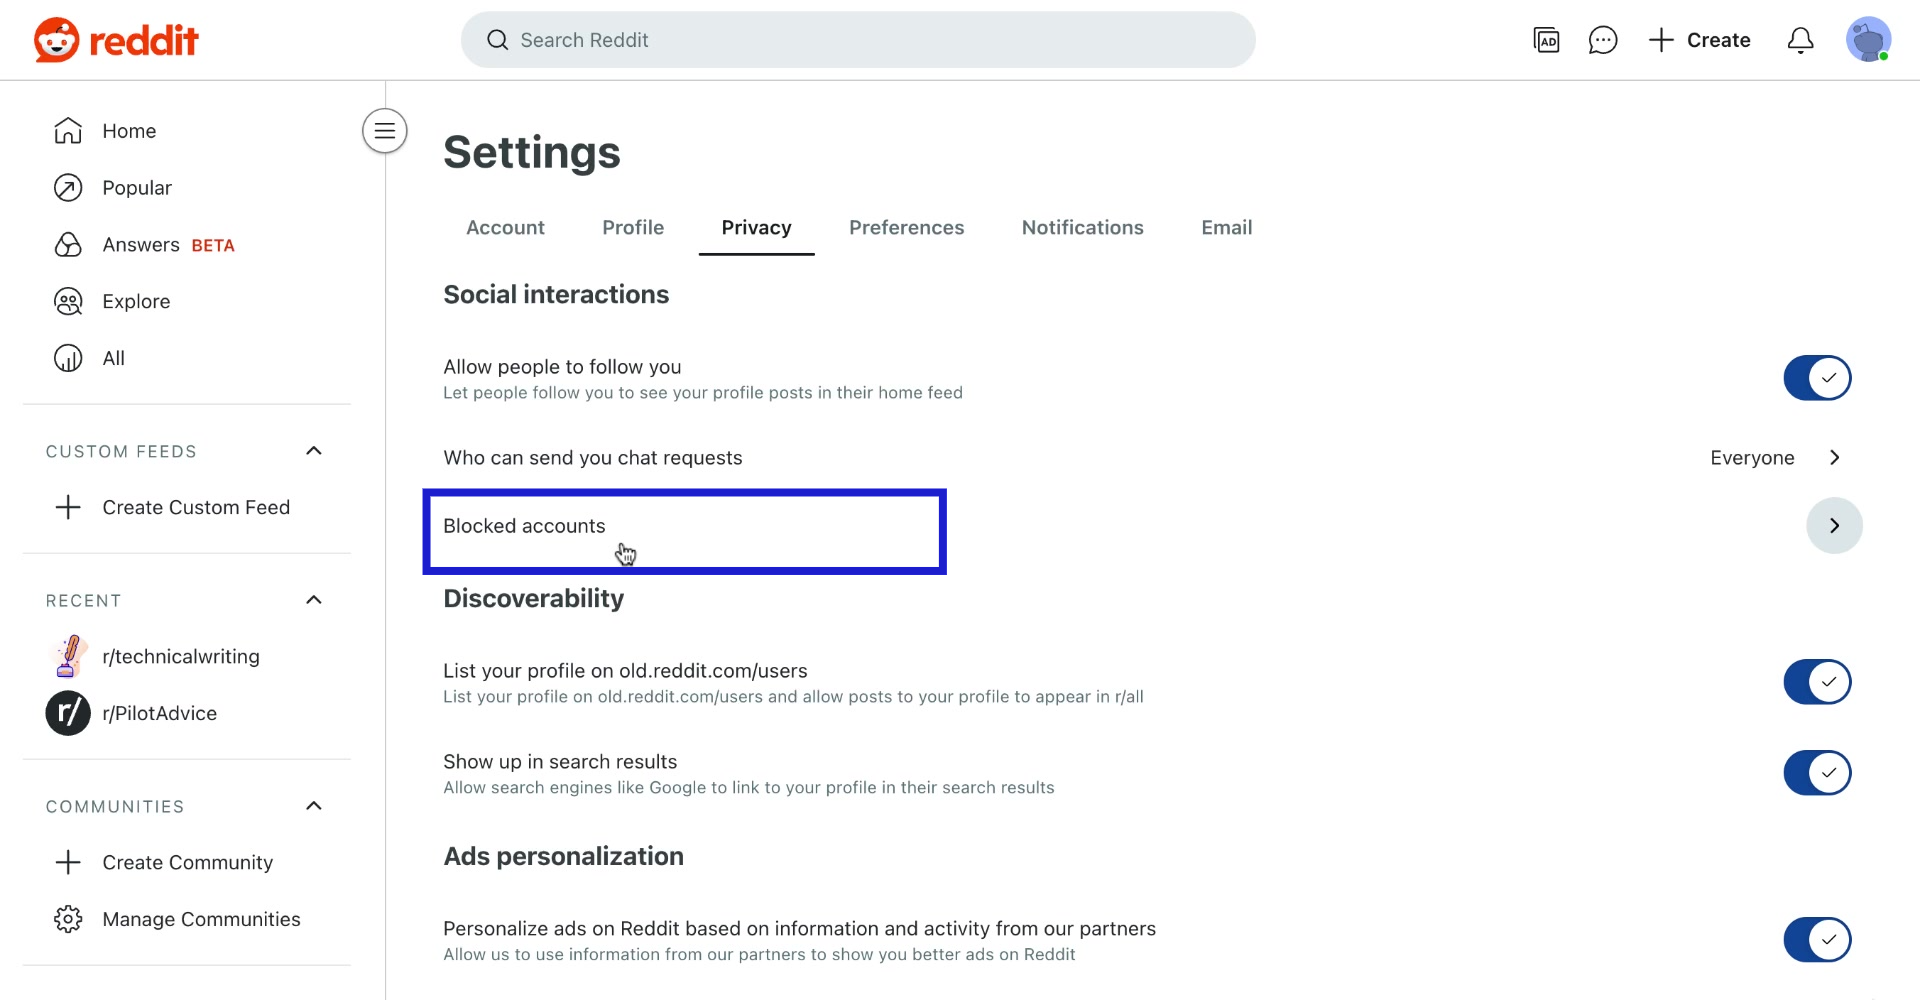The image size is (1920, 1000).
Task: Disable Personalize ads on Reddit
Action: point(1817,939)
